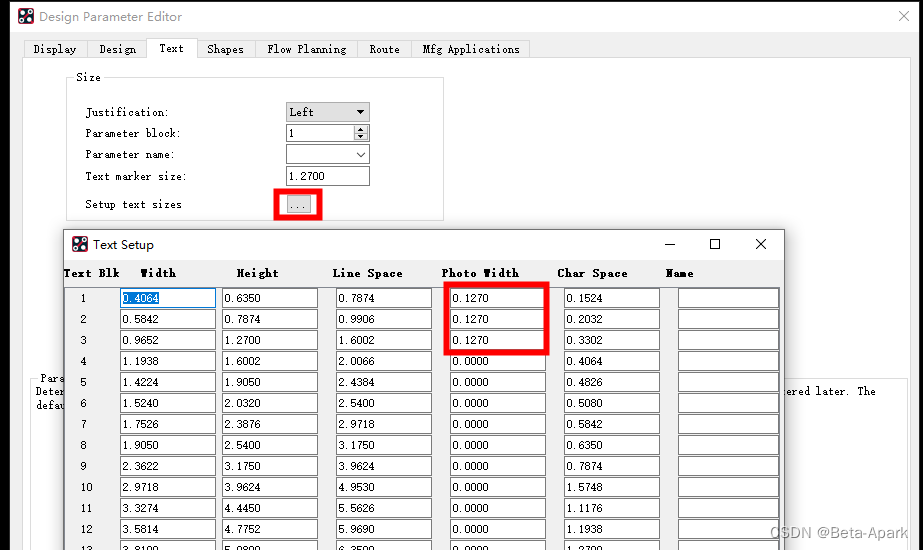
Task: Click Char Space field in row 5
Action: point(611,382)
